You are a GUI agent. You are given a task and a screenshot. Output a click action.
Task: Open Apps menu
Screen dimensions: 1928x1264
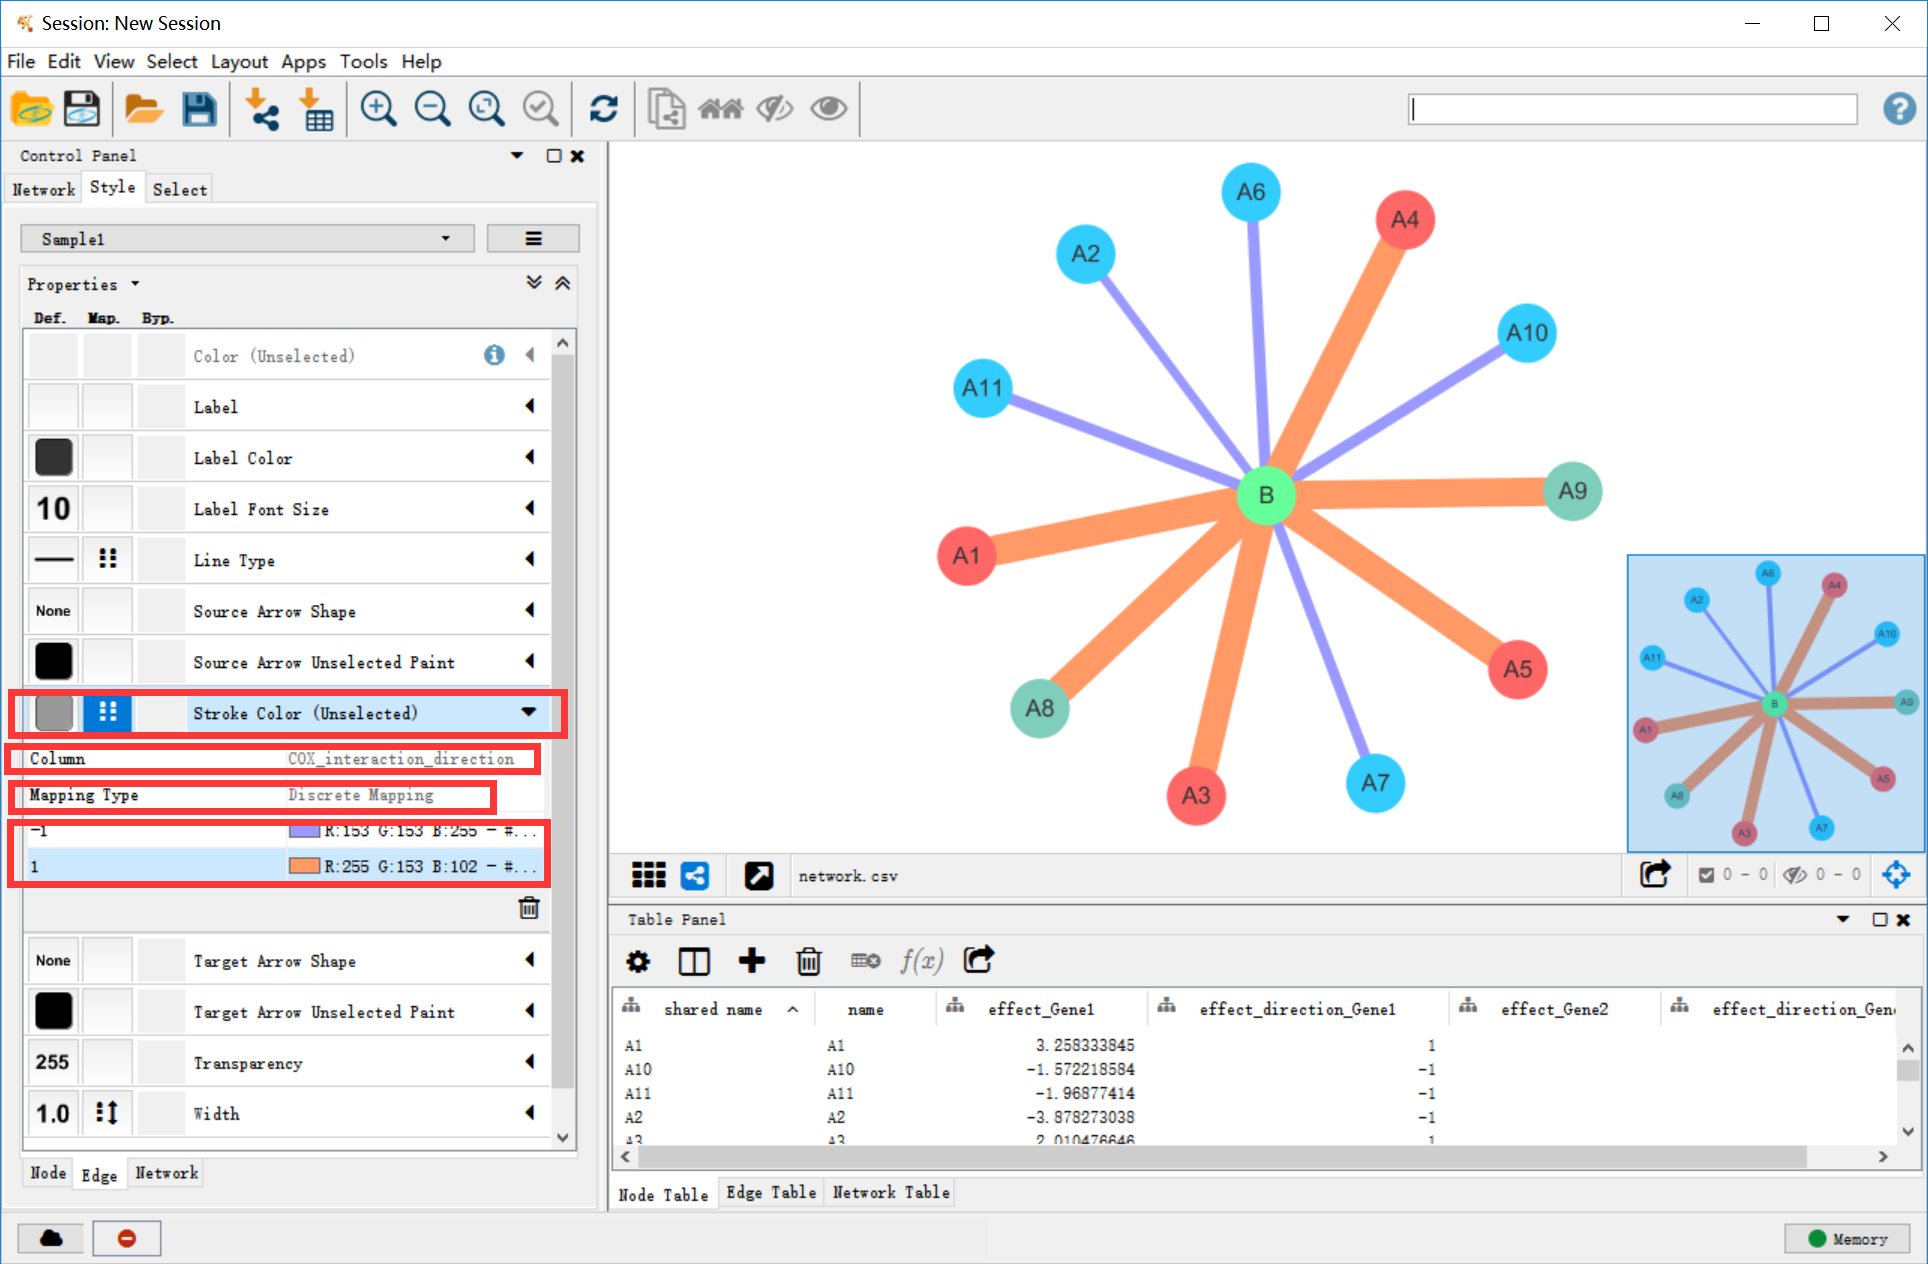click(303, 61)
